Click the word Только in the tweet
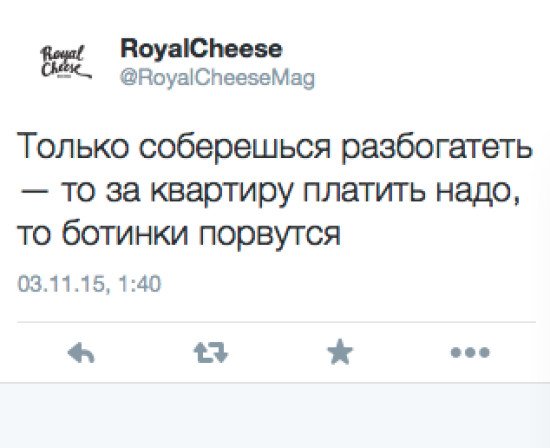Viewport: 550px width, 448px height. coord(73,146)
